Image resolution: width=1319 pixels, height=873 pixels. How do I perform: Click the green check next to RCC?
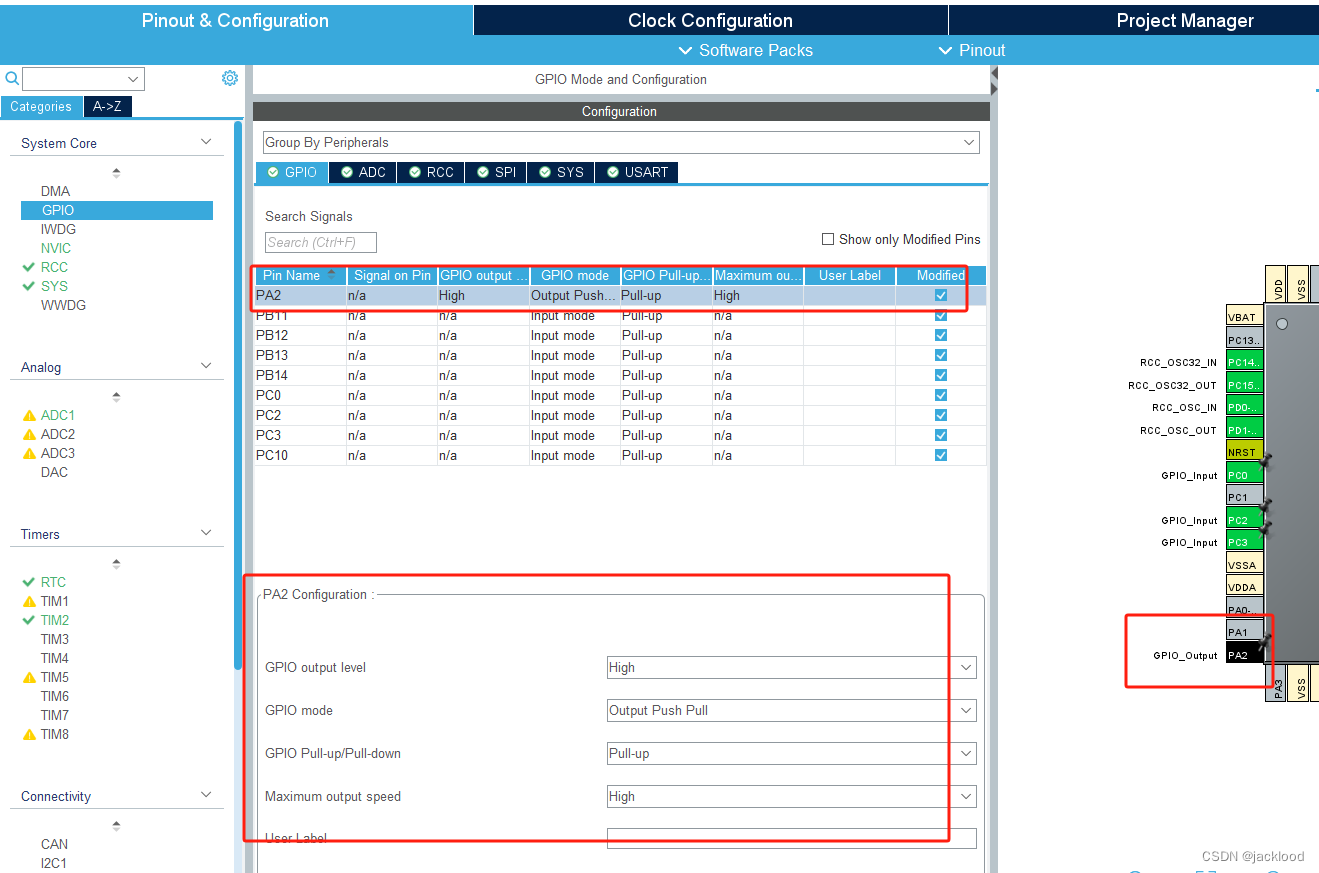(28, 267)
